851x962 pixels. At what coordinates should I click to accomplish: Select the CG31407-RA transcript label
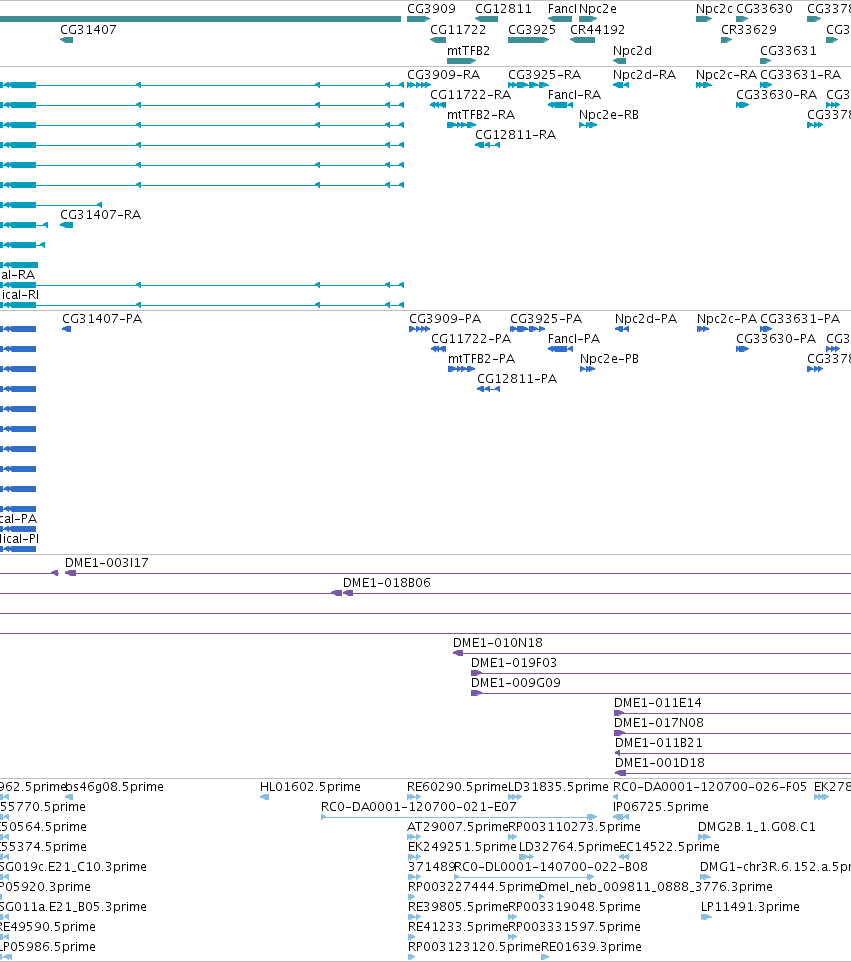101,215
